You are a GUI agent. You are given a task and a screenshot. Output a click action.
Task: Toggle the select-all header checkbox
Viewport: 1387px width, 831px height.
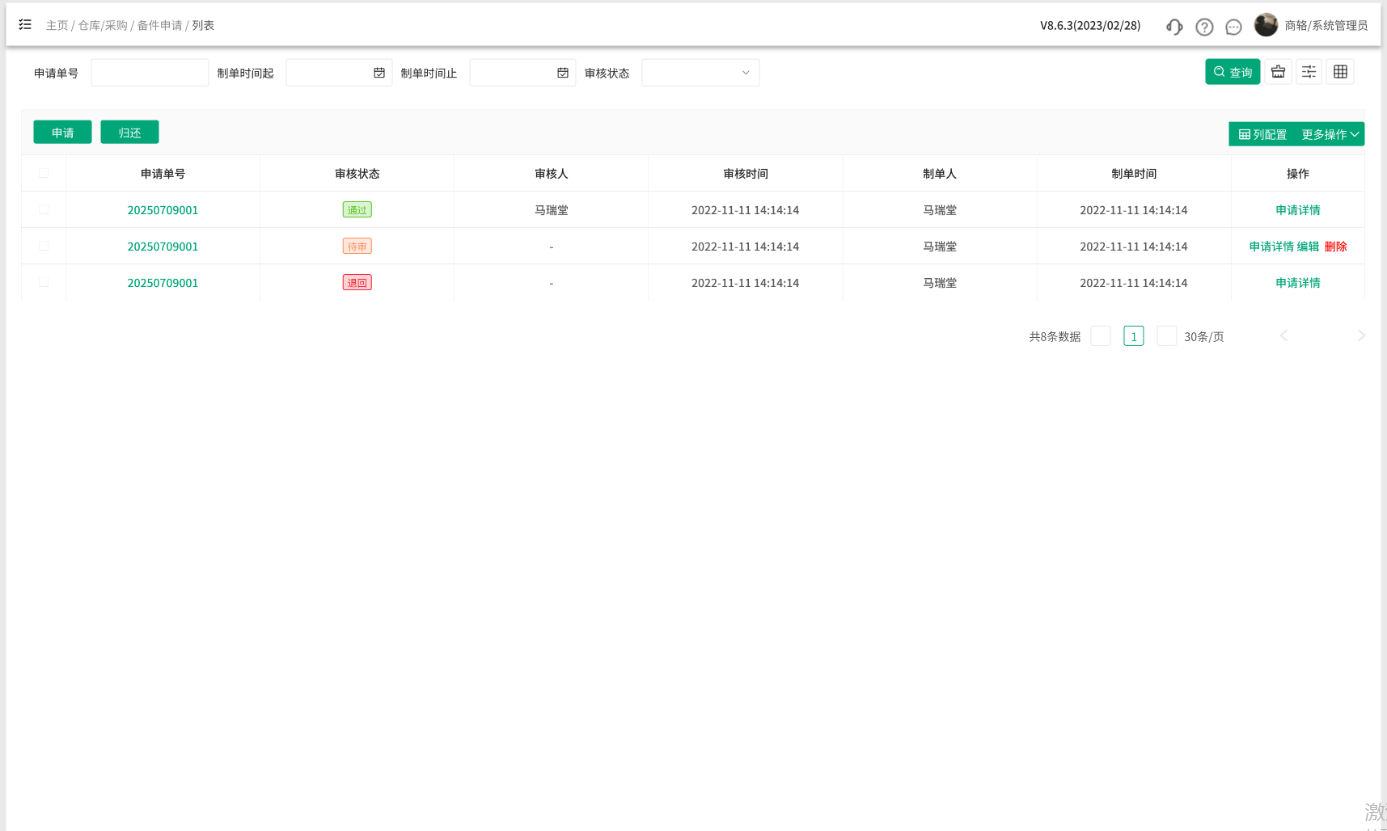click(x=43, y=174)
